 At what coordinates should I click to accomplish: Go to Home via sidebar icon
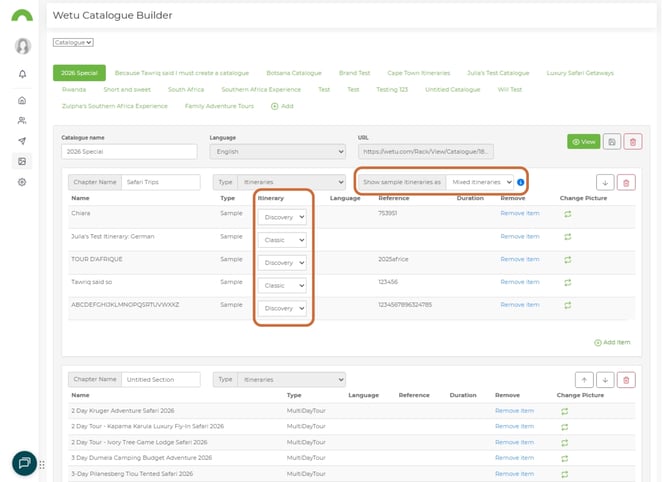point(22,100)
